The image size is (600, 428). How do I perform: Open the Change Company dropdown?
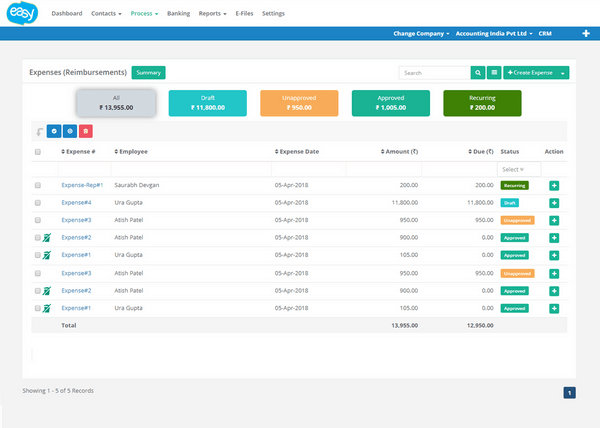[420, 34]
